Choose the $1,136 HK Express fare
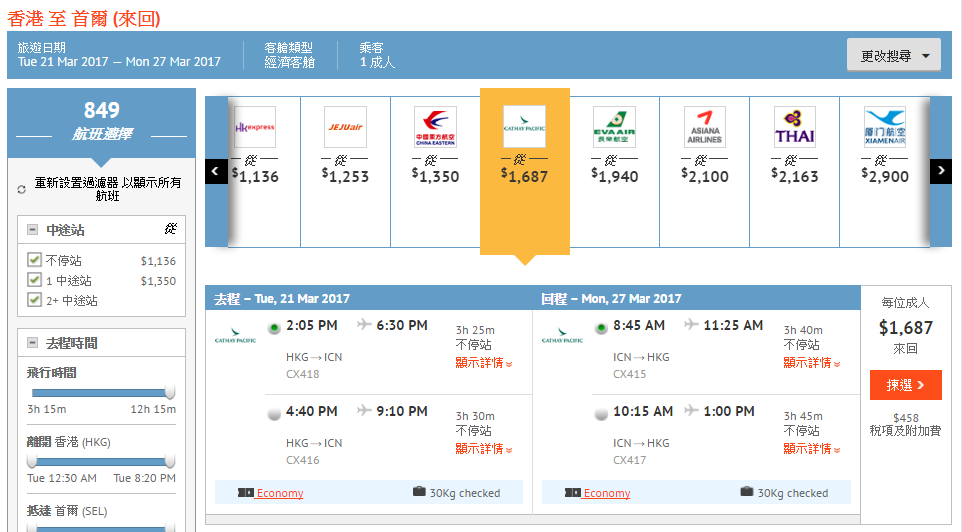The image size is (962, 532). [255, 176]
